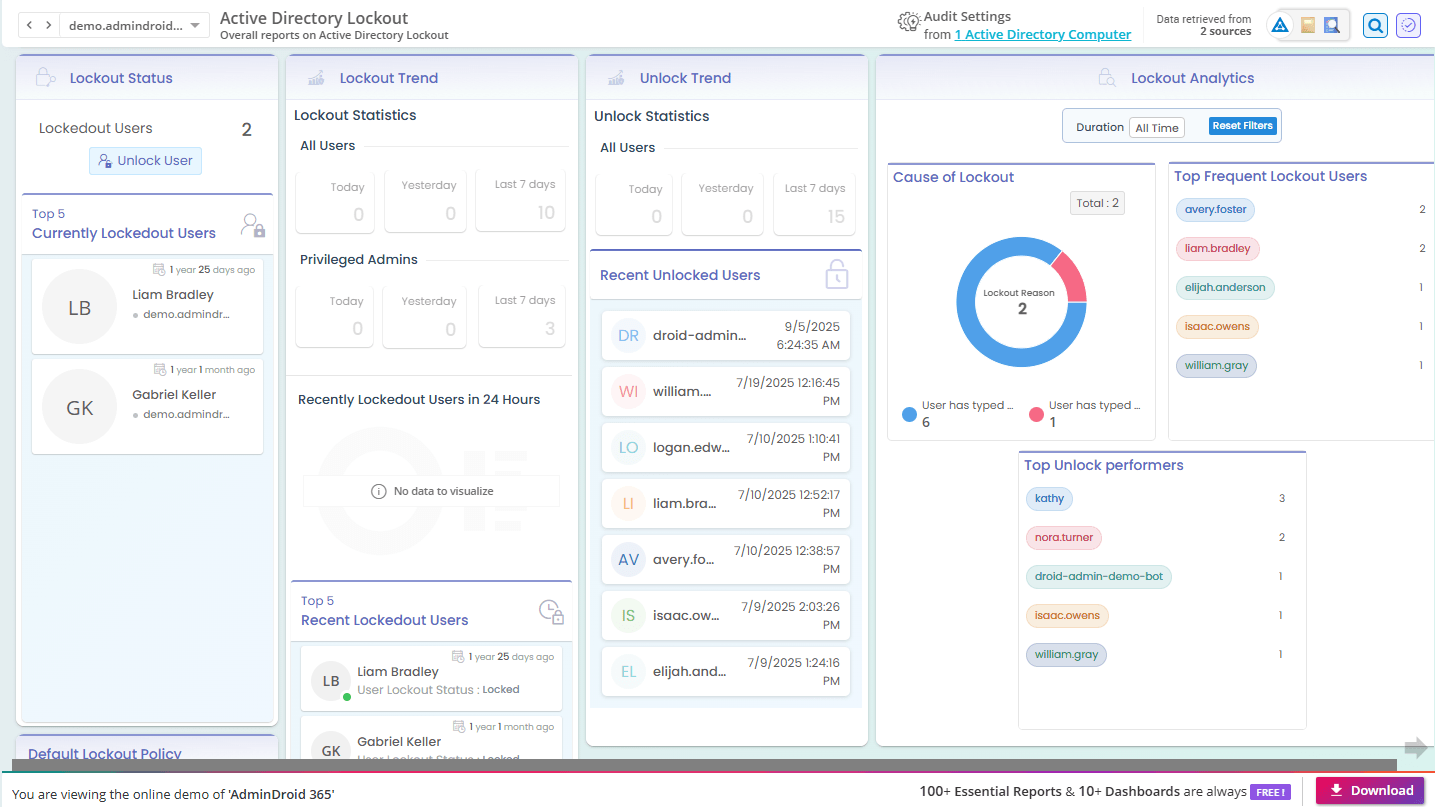Open droid-admin recent unlocked user row

click(726, 336)
